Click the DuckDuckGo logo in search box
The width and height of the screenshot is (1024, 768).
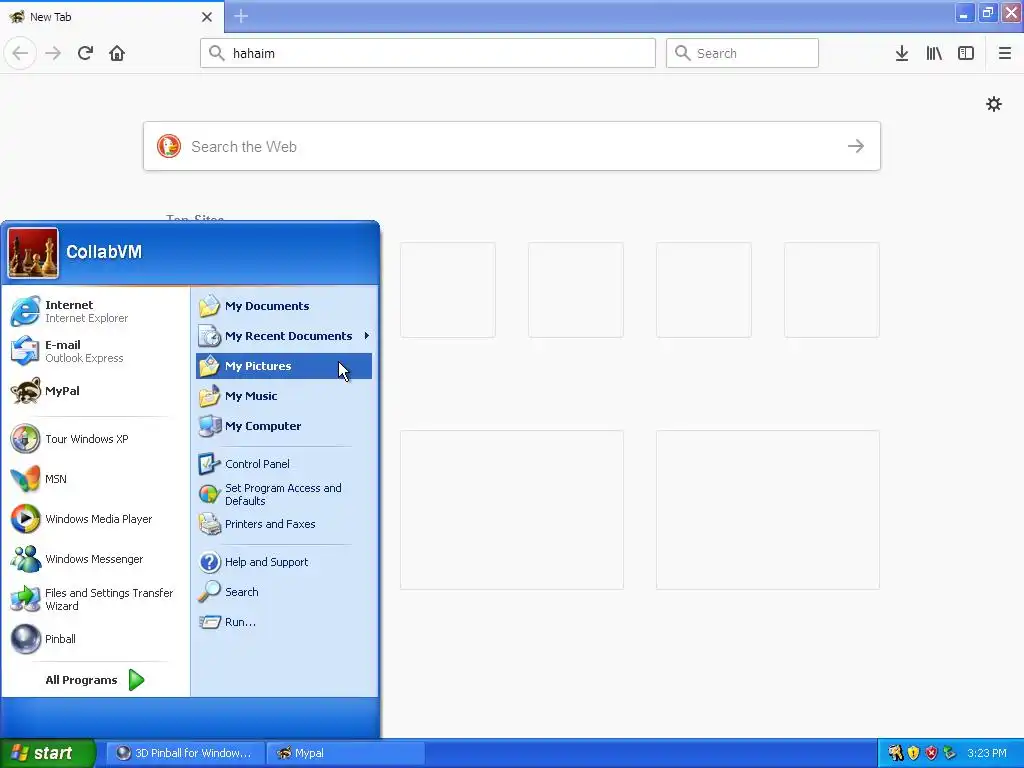(168, 146)
